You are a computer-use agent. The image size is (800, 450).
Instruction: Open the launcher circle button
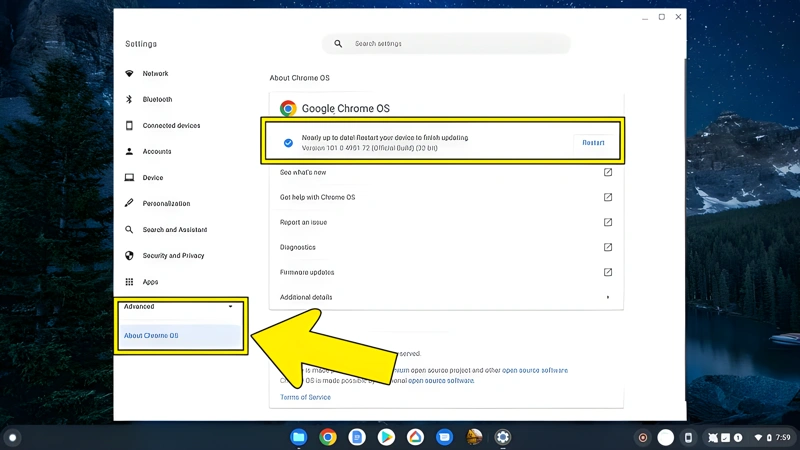(13, 438)
